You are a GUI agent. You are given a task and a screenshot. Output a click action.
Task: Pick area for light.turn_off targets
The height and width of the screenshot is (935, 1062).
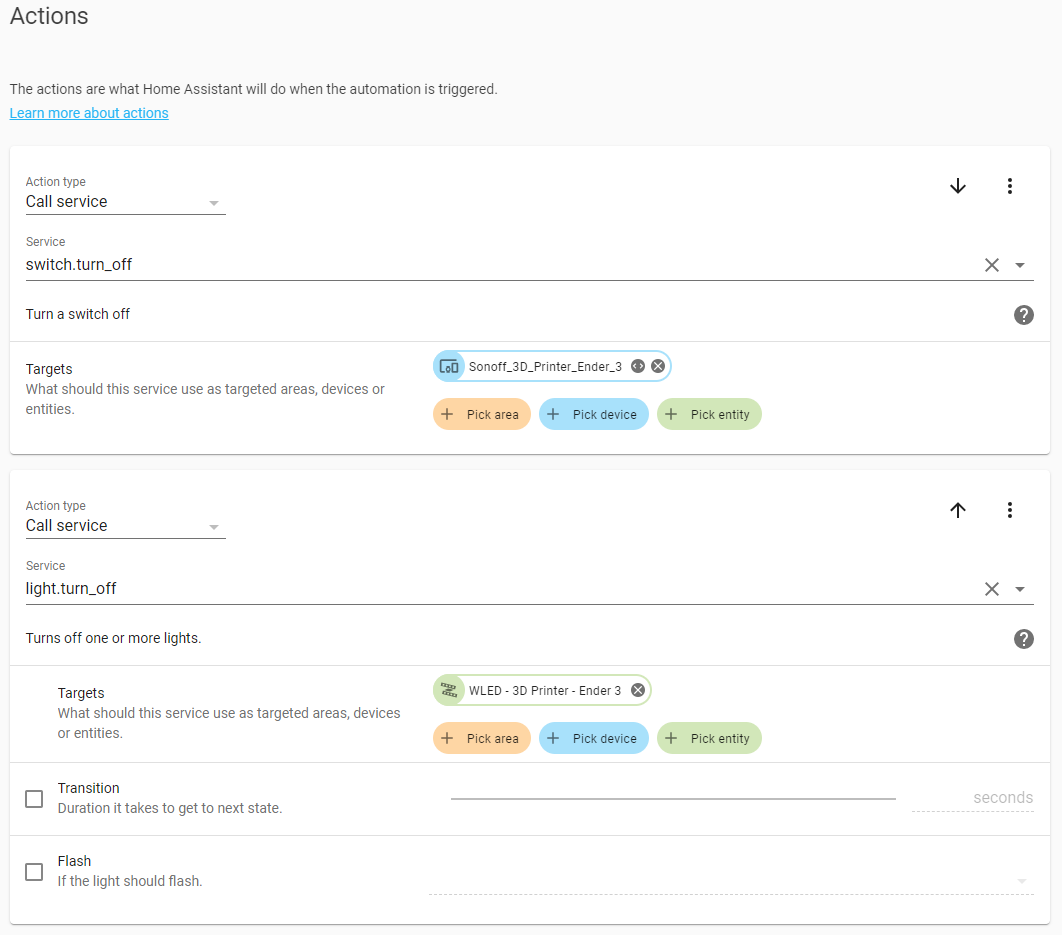482,738
